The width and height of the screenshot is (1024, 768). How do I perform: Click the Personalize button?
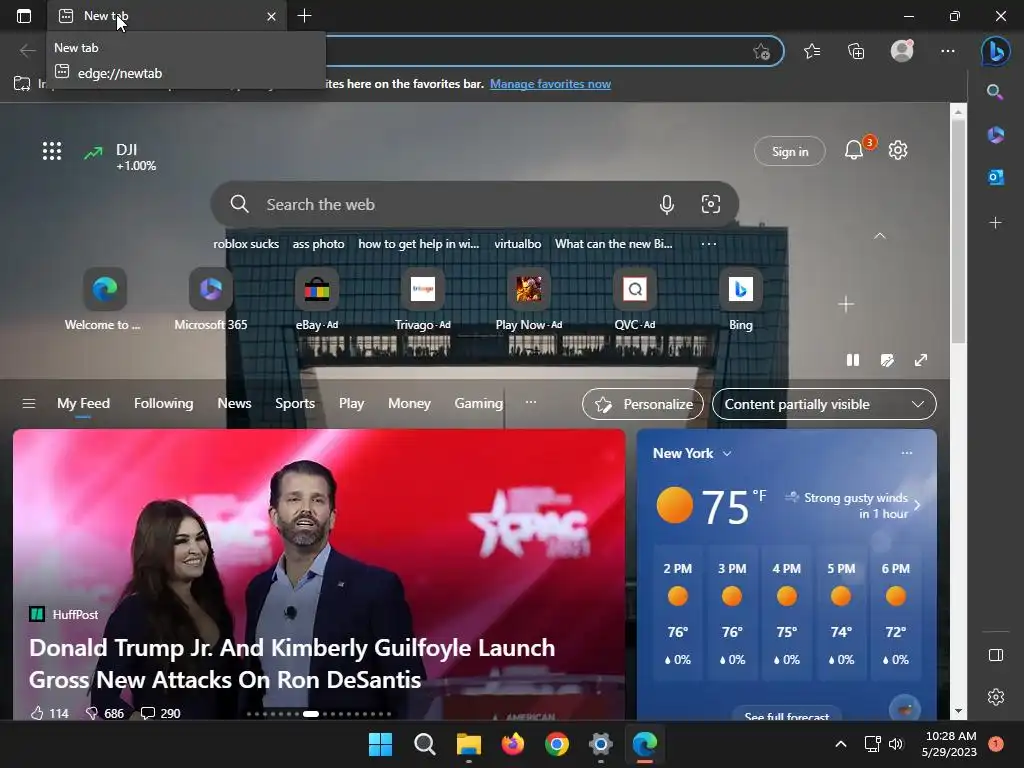tap(643, 404)
